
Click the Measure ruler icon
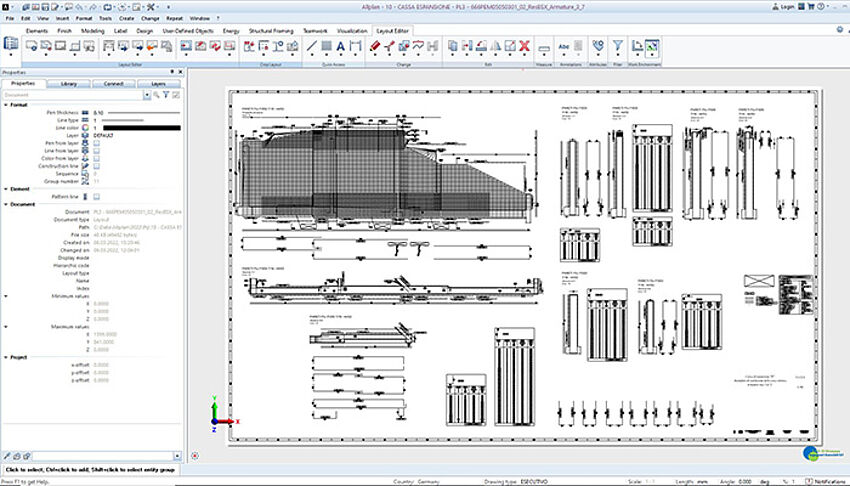pos(545,46)
